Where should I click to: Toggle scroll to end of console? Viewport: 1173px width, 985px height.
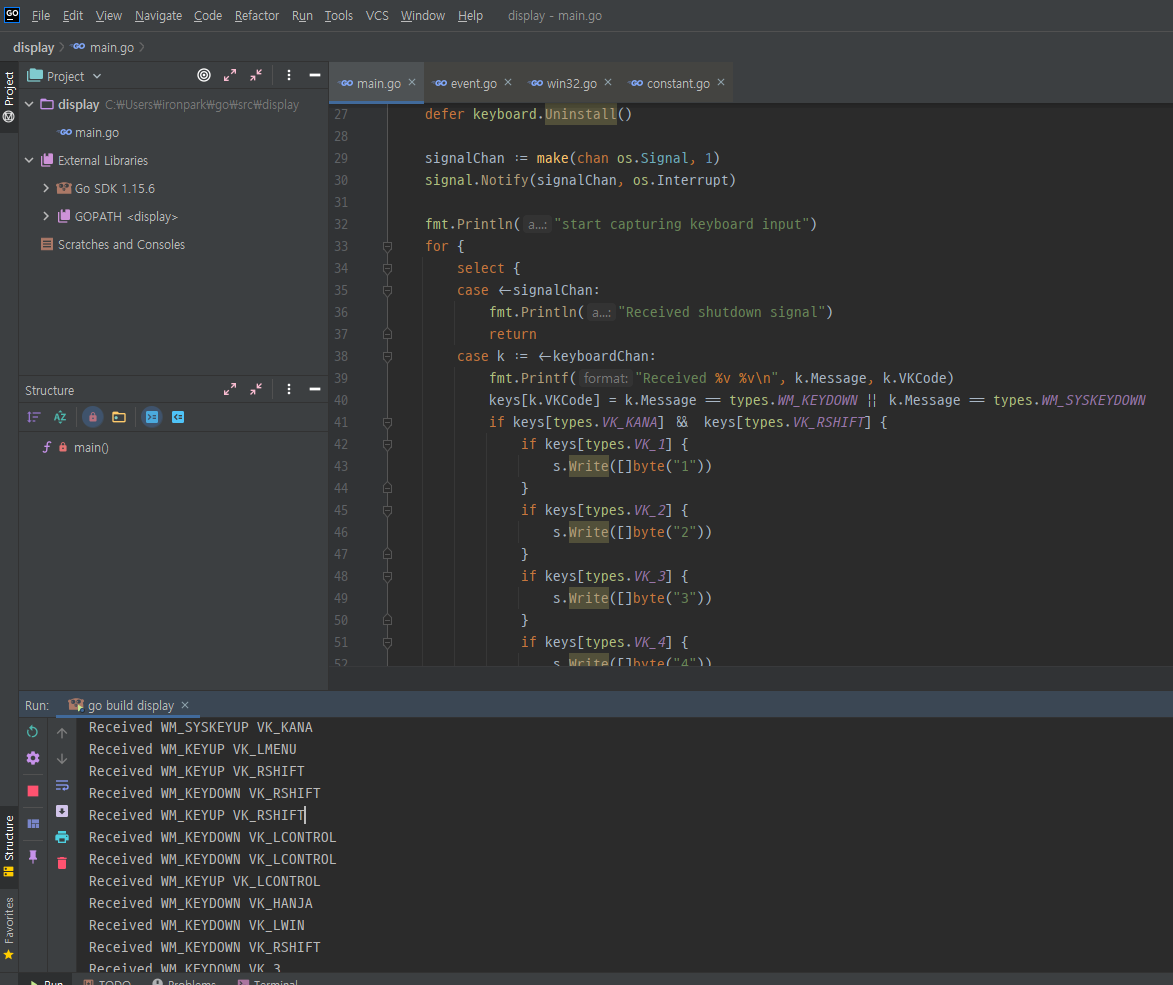[62, 811]
